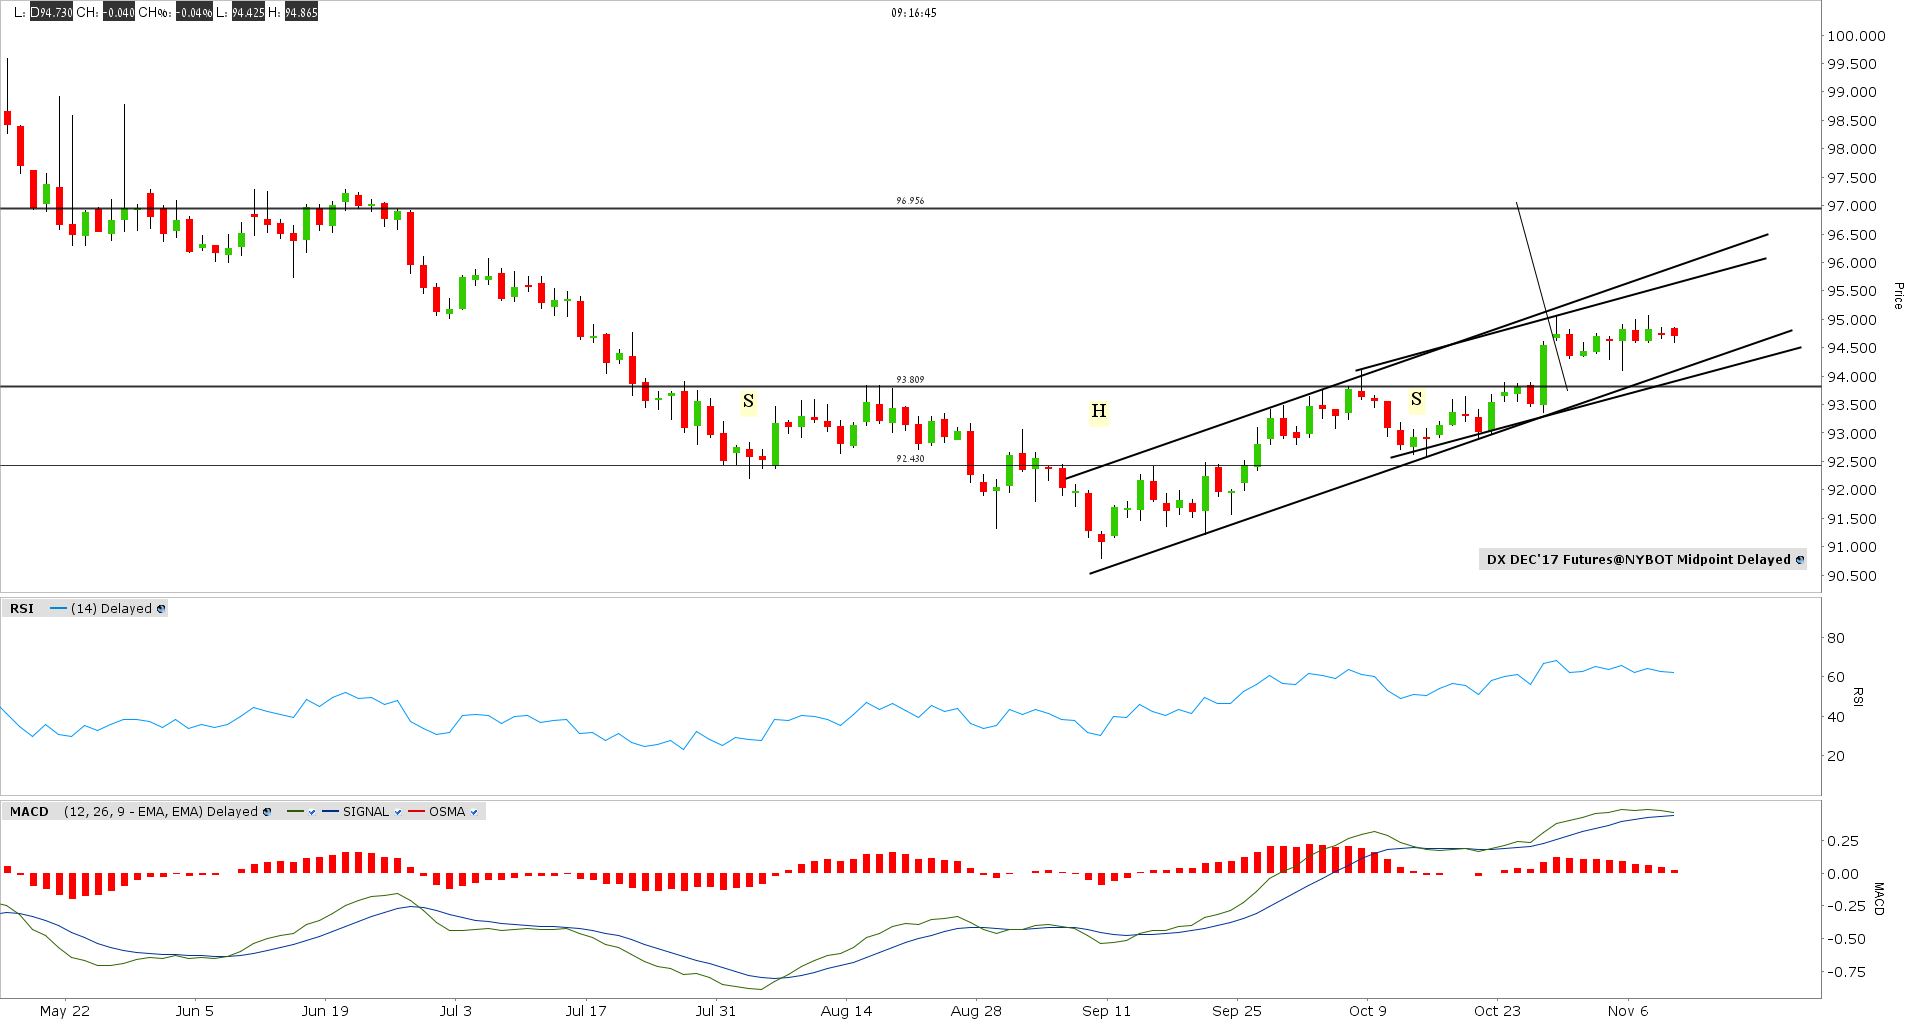Click the MACD axis value -0.75

click(1846, 972)
